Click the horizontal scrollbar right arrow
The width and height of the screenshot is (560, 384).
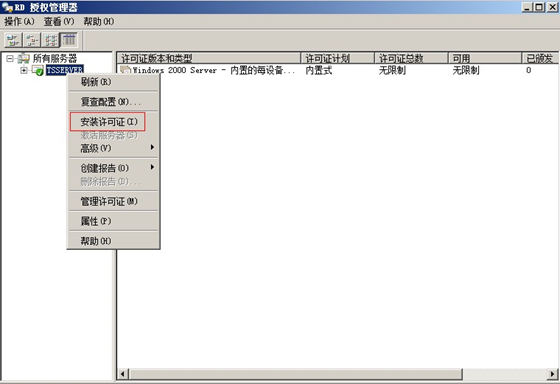click(553, 374)
